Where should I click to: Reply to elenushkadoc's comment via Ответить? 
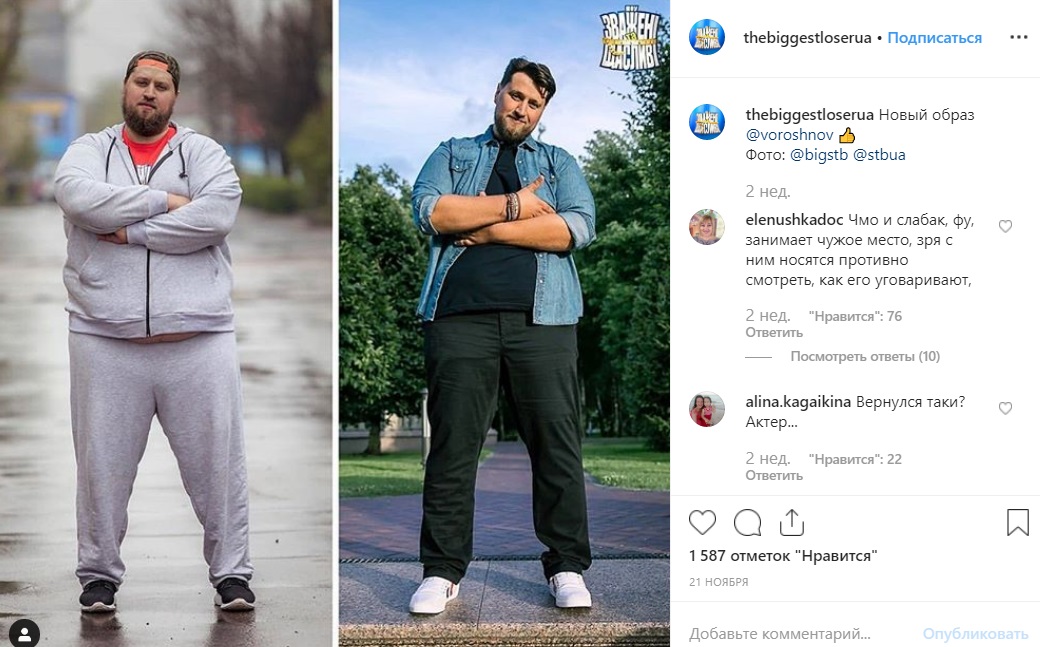click(x=774, y=332)
